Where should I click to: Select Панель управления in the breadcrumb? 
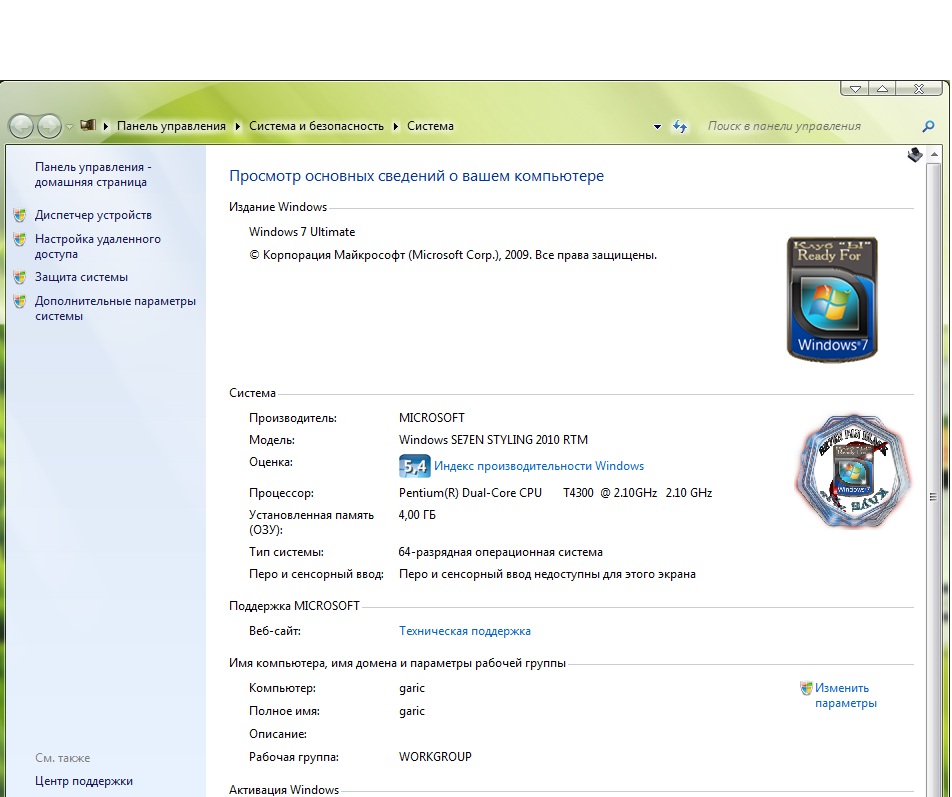pos(171,126)
